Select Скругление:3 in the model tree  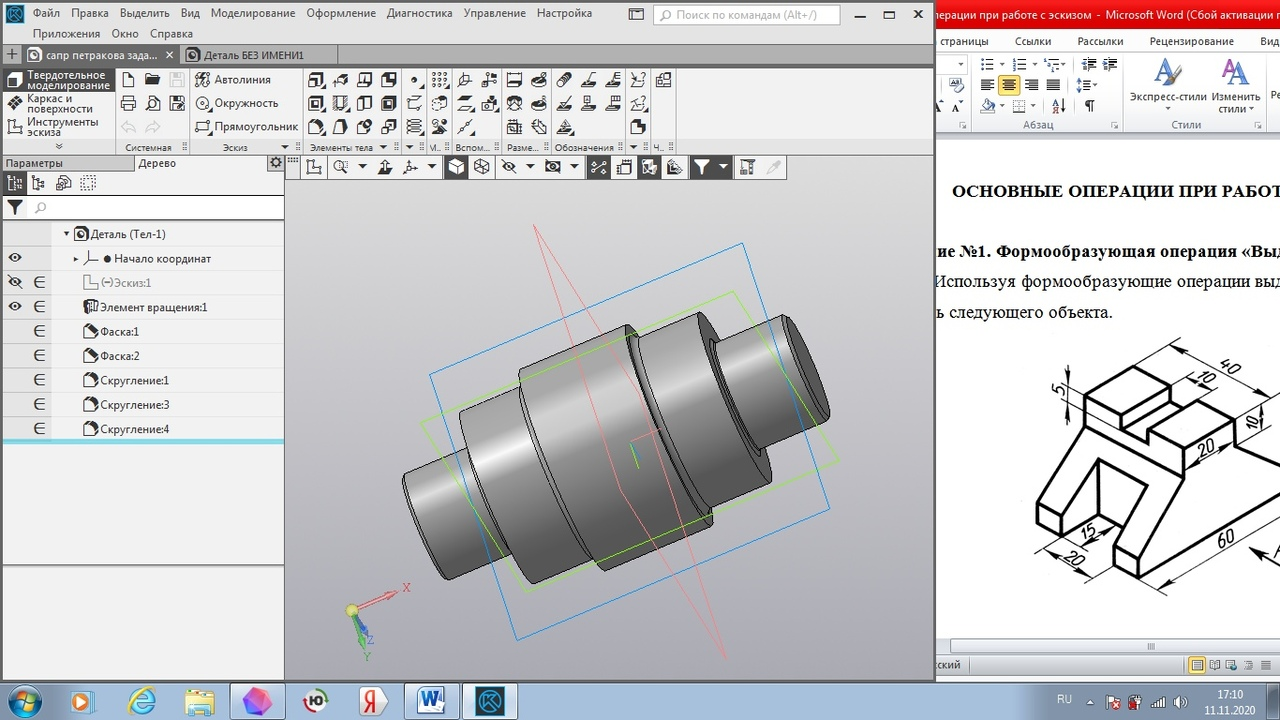(x=134, y=405)
